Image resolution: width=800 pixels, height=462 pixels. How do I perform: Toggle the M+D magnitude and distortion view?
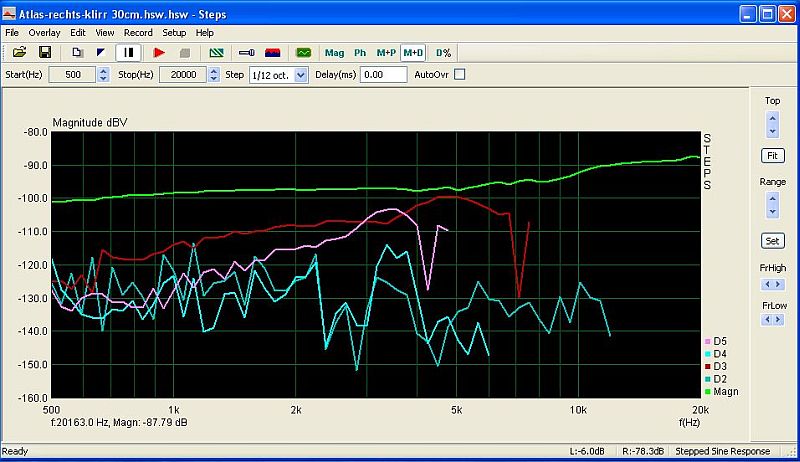(x=412, y=52)
